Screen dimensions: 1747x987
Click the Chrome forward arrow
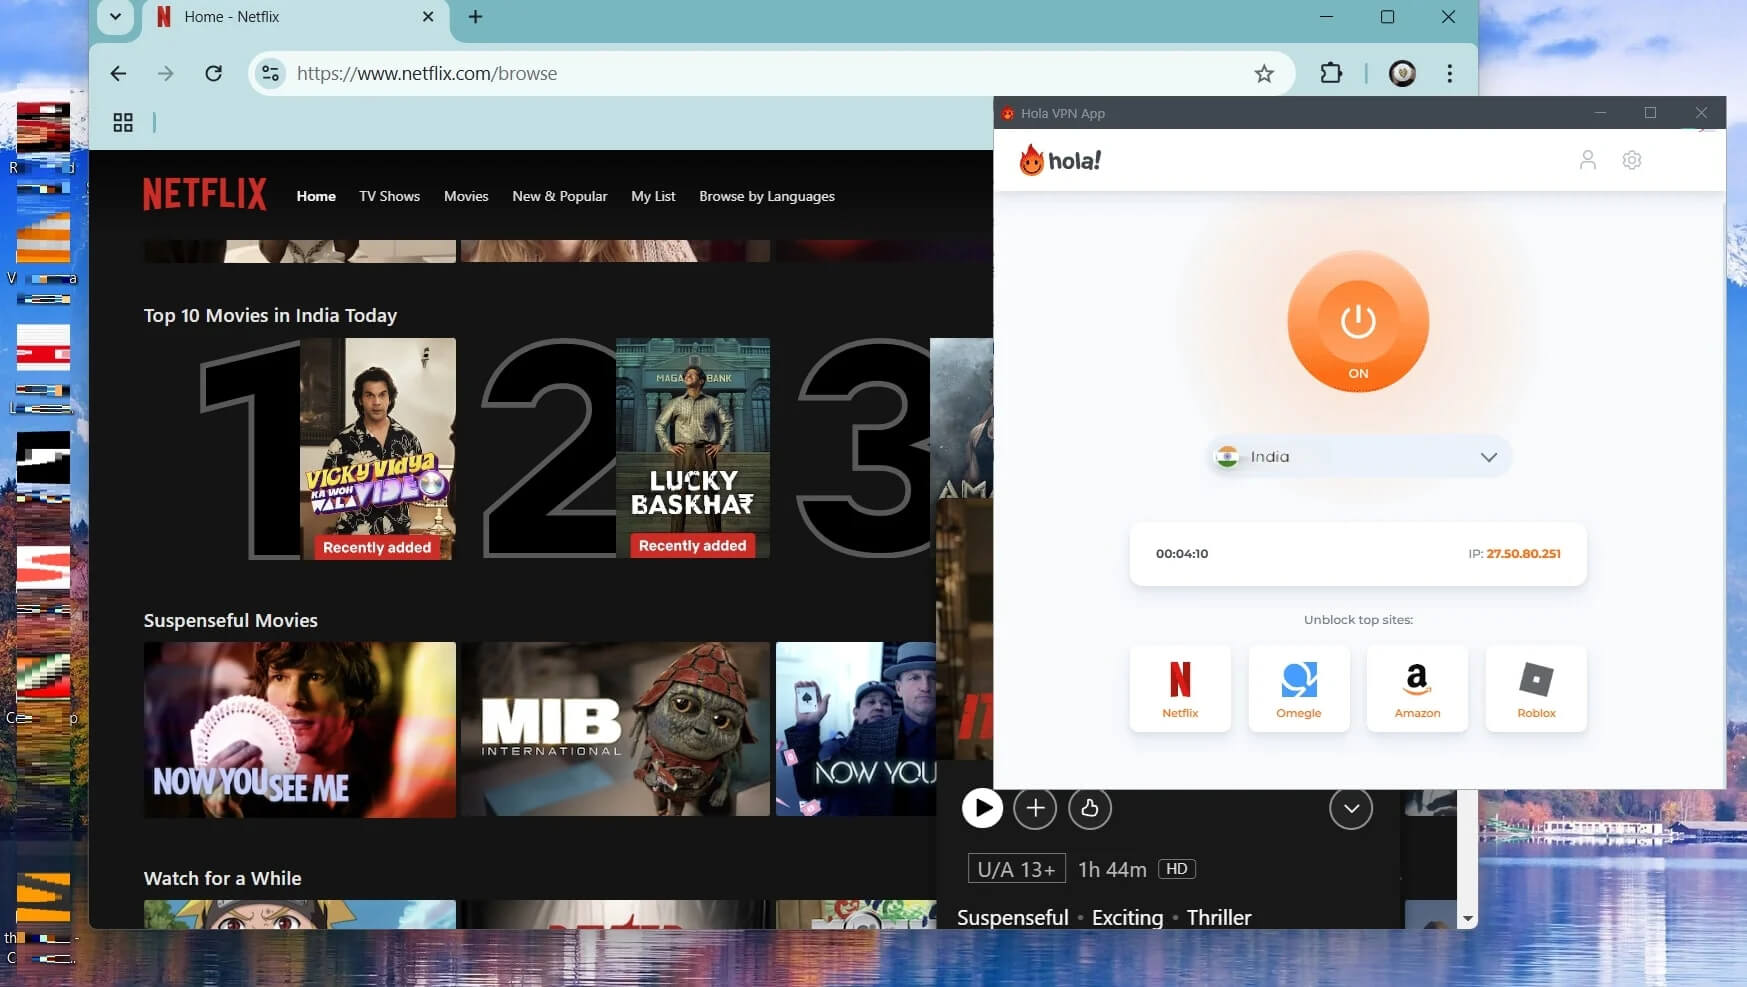click(x=166, y=73)
